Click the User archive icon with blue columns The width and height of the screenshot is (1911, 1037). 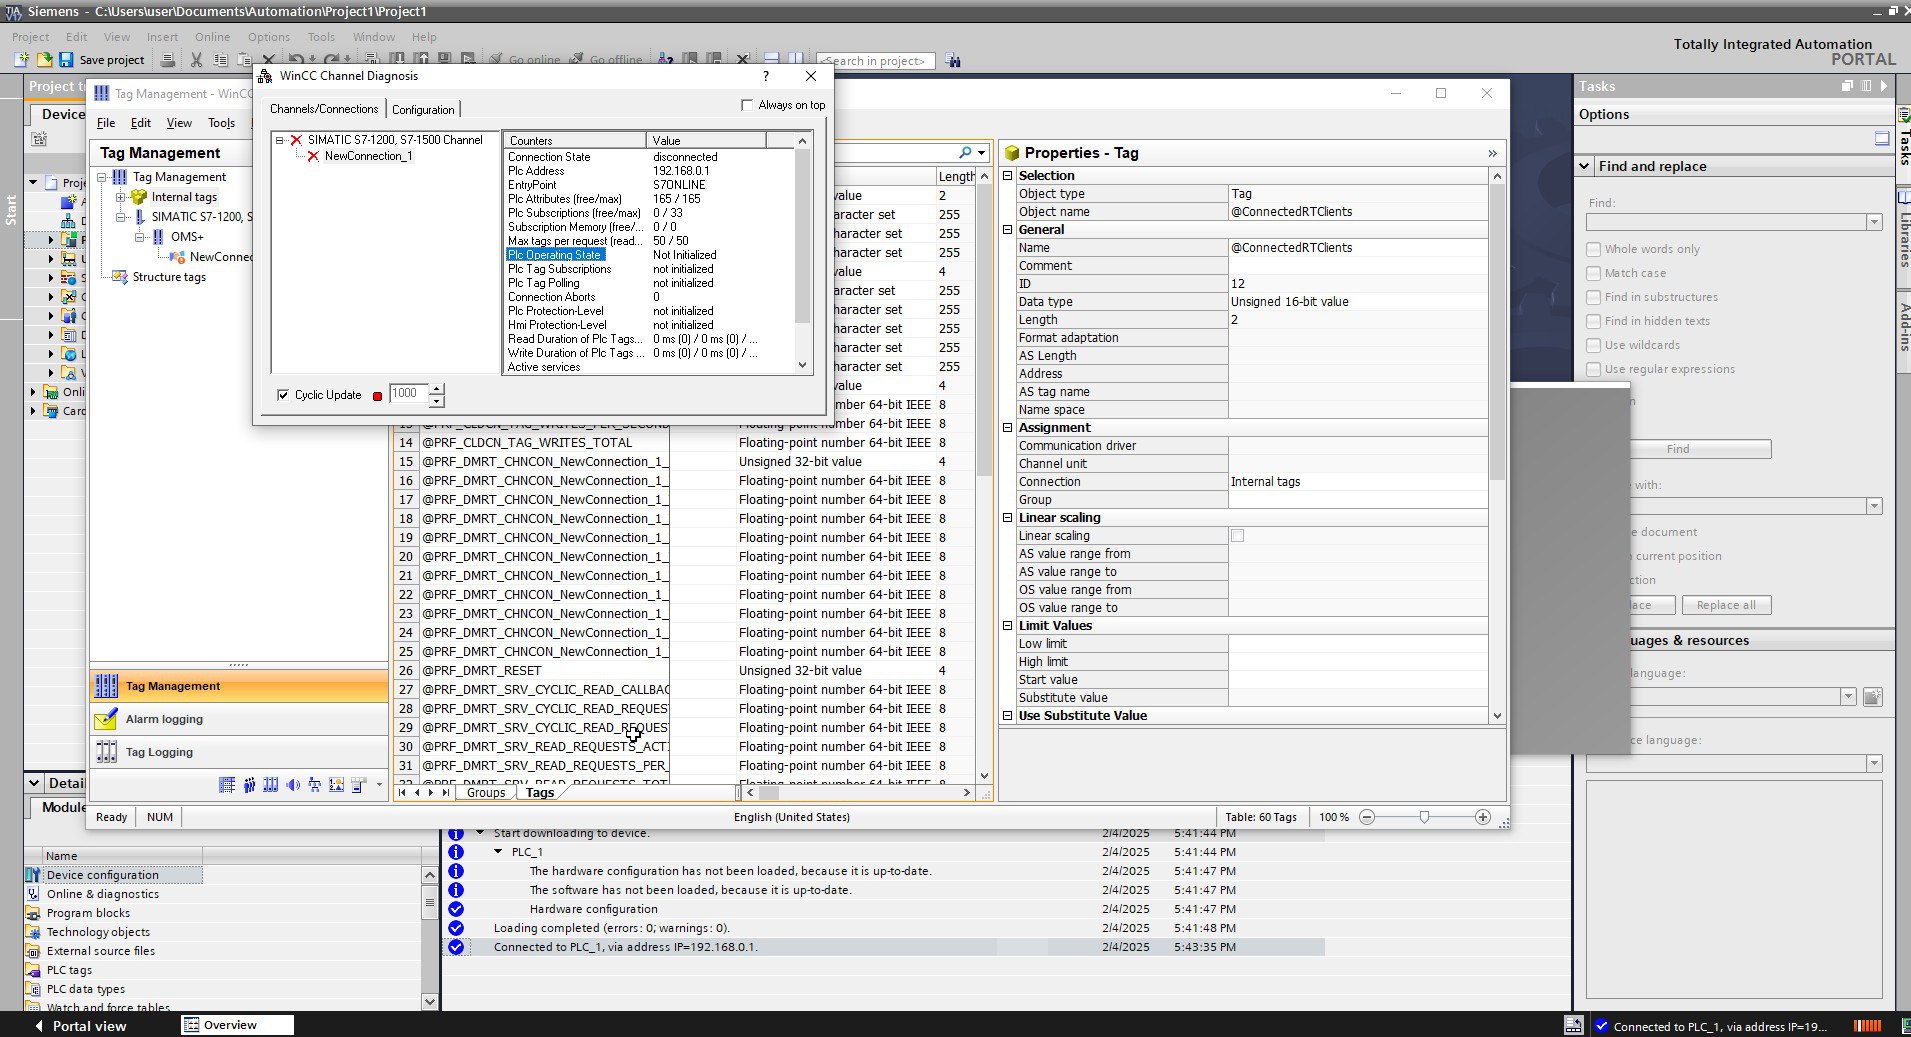[x=271, y=785]
